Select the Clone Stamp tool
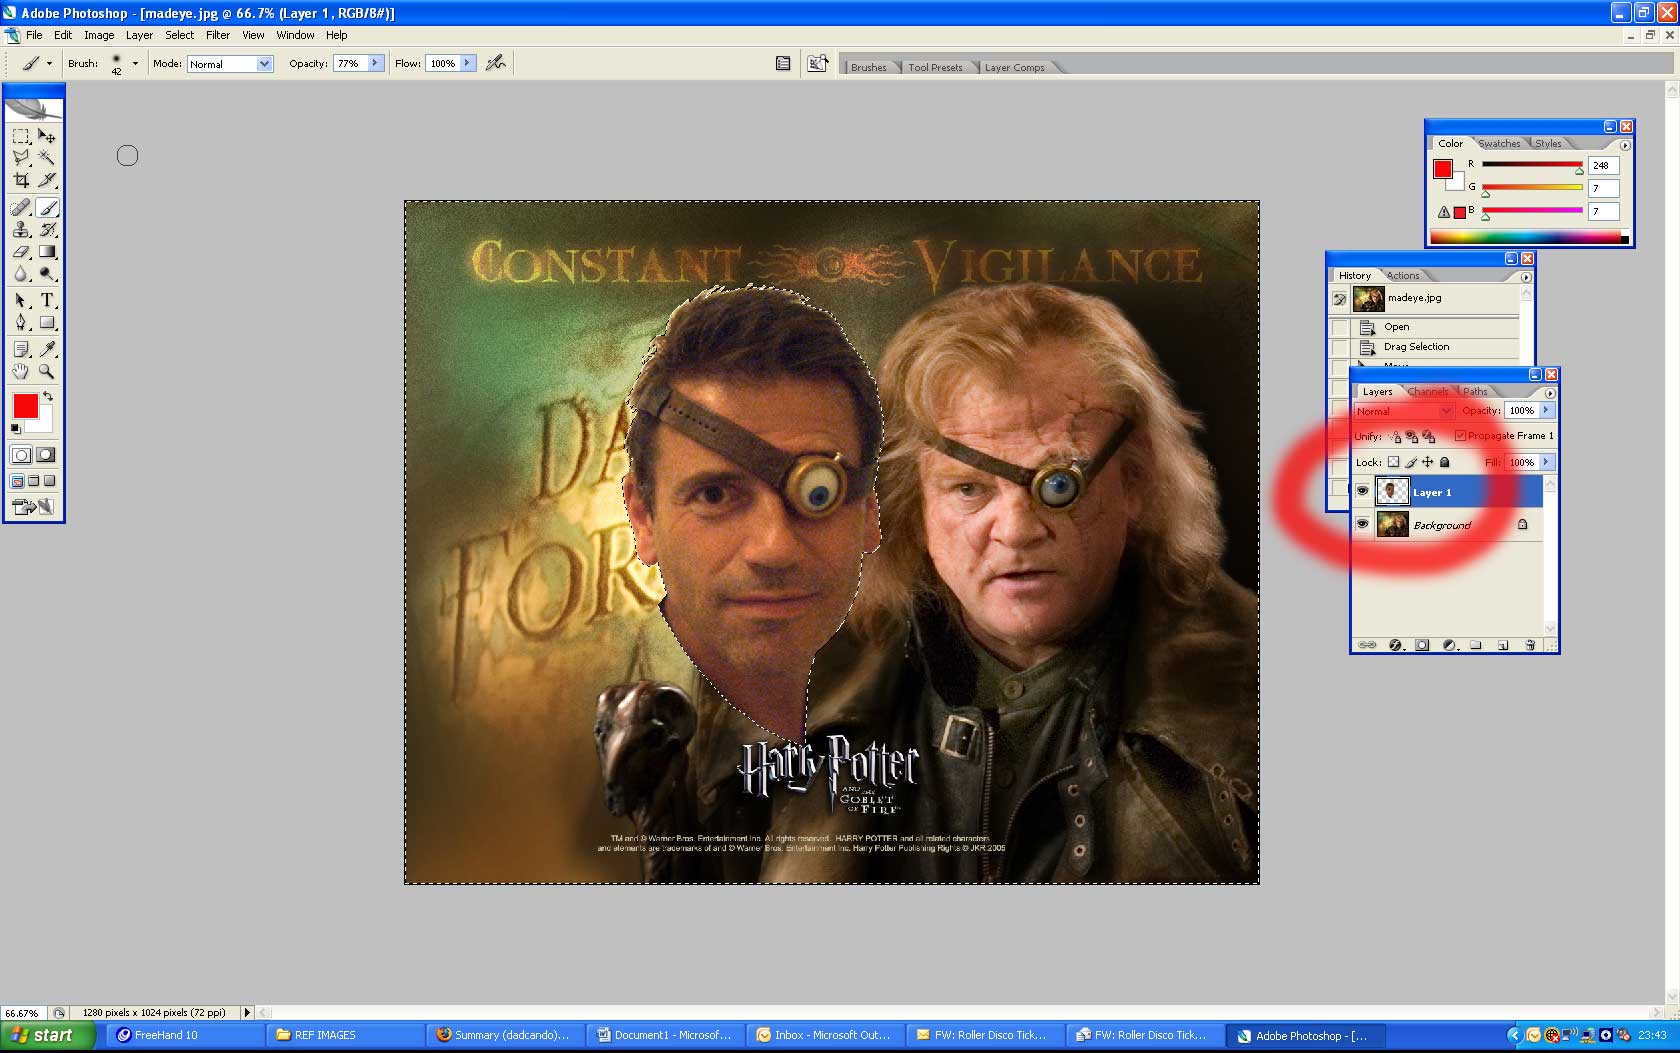Image resolution: width=1680 pixels, height=1053 pixels. 21,230
